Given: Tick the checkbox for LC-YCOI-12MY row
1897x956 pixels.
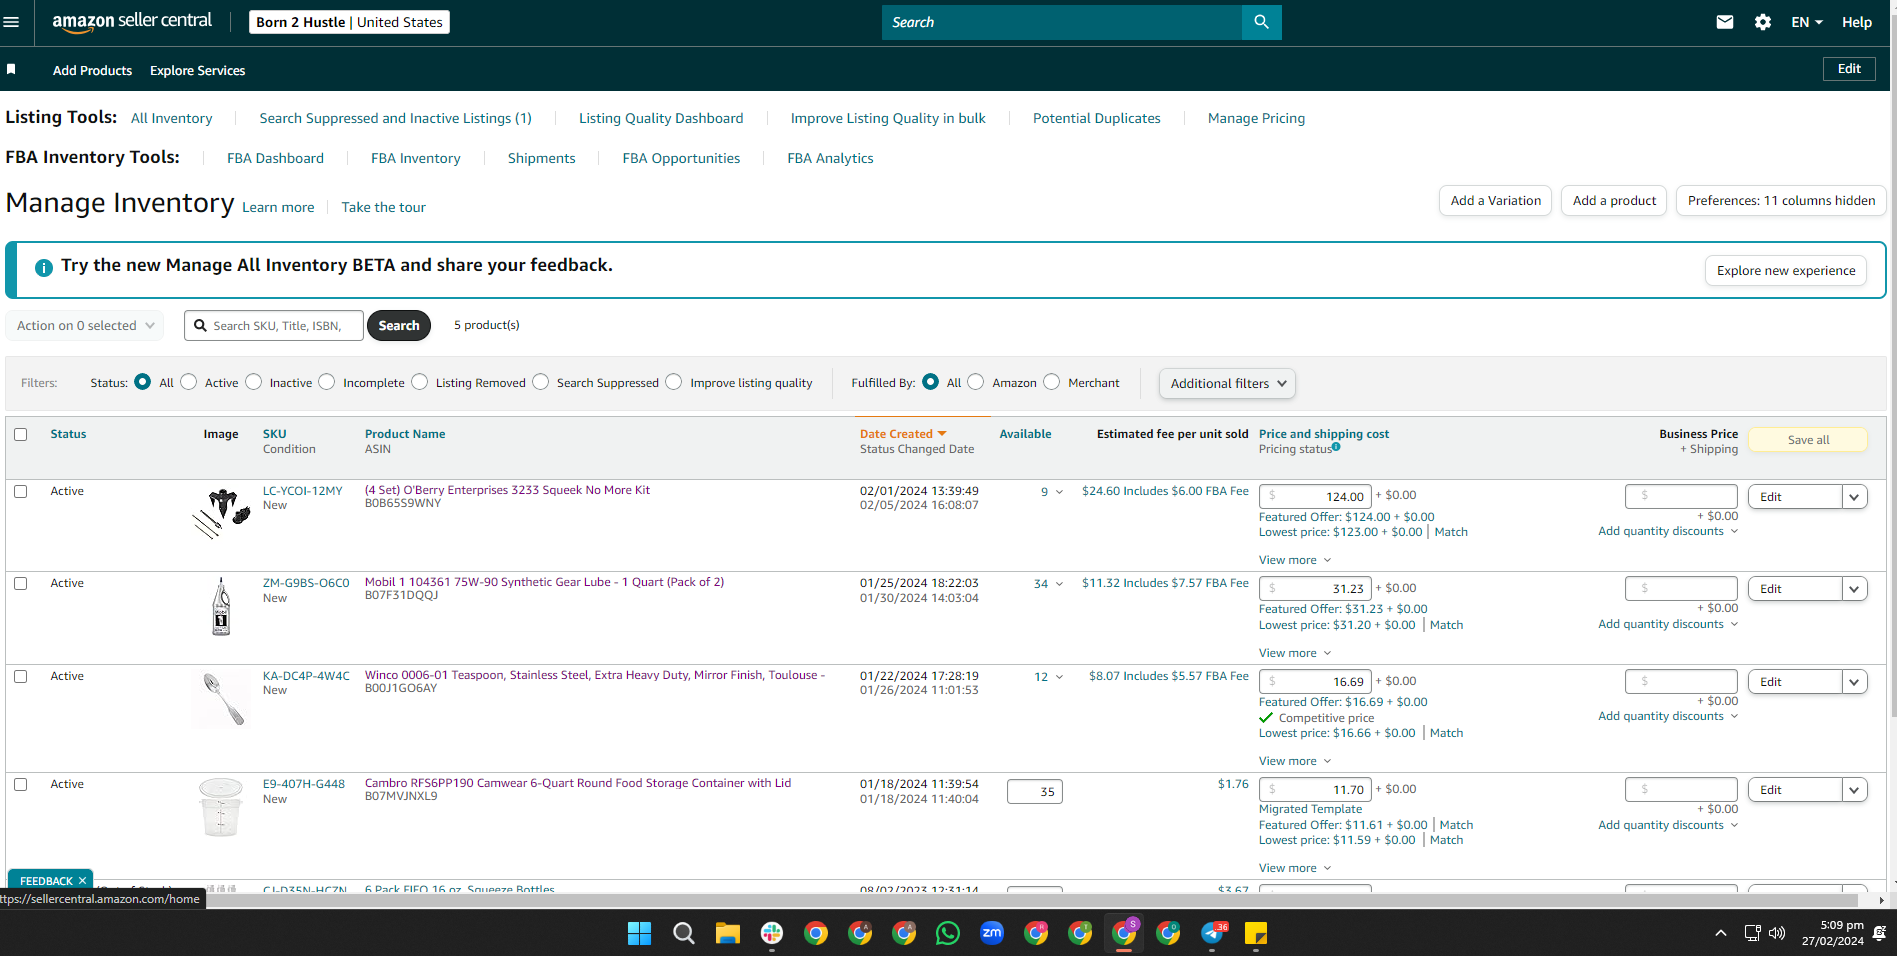Looking at the screenshot, I should (20, 491).
